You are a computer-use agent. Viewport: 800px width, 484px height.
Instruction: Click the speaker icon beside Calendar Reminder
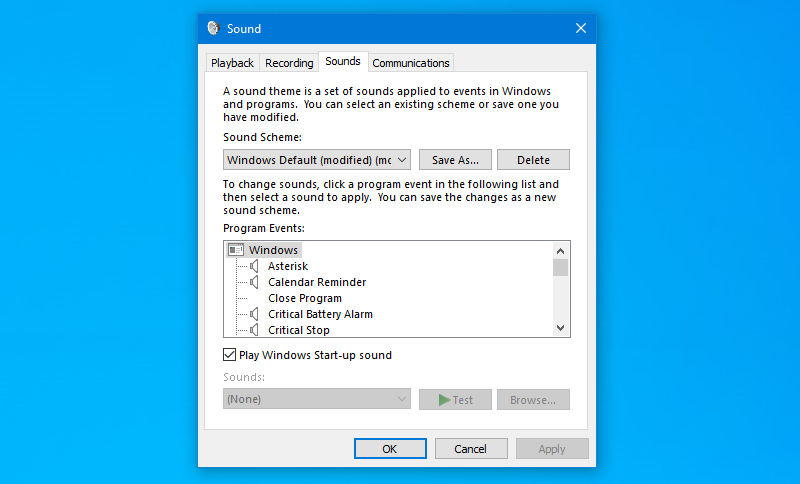tap(254, 282)
